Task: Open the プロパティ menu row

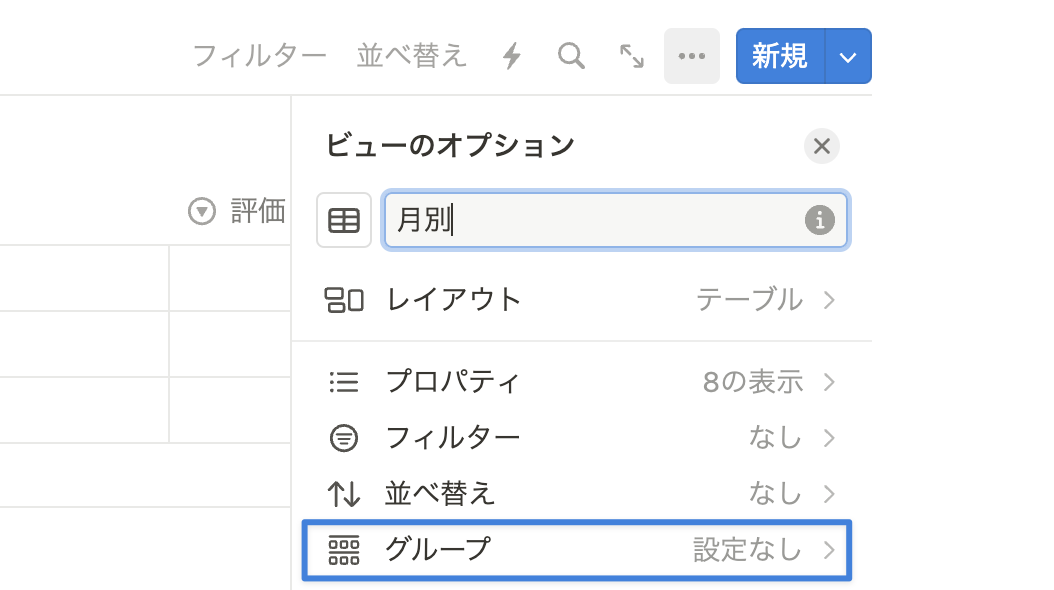Action: [x=581, y=382]
